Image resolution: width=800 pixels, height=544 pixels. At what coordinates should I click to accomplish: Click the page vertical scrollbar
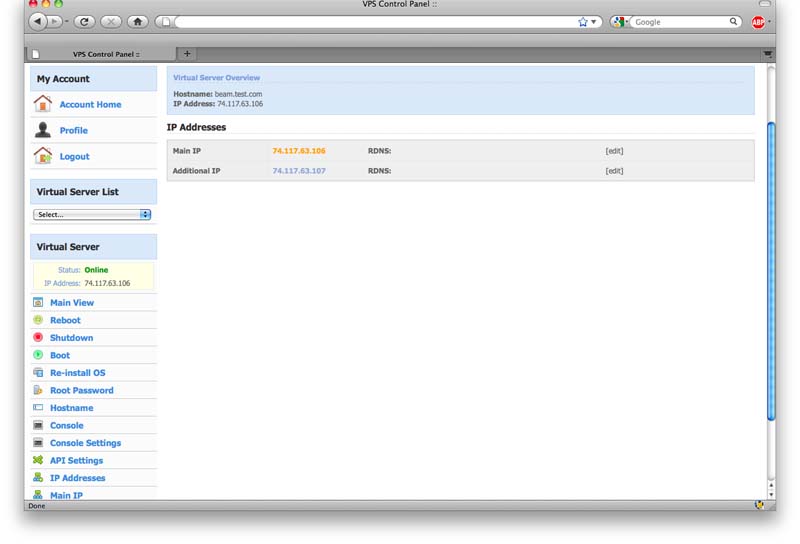pos(770,270)
